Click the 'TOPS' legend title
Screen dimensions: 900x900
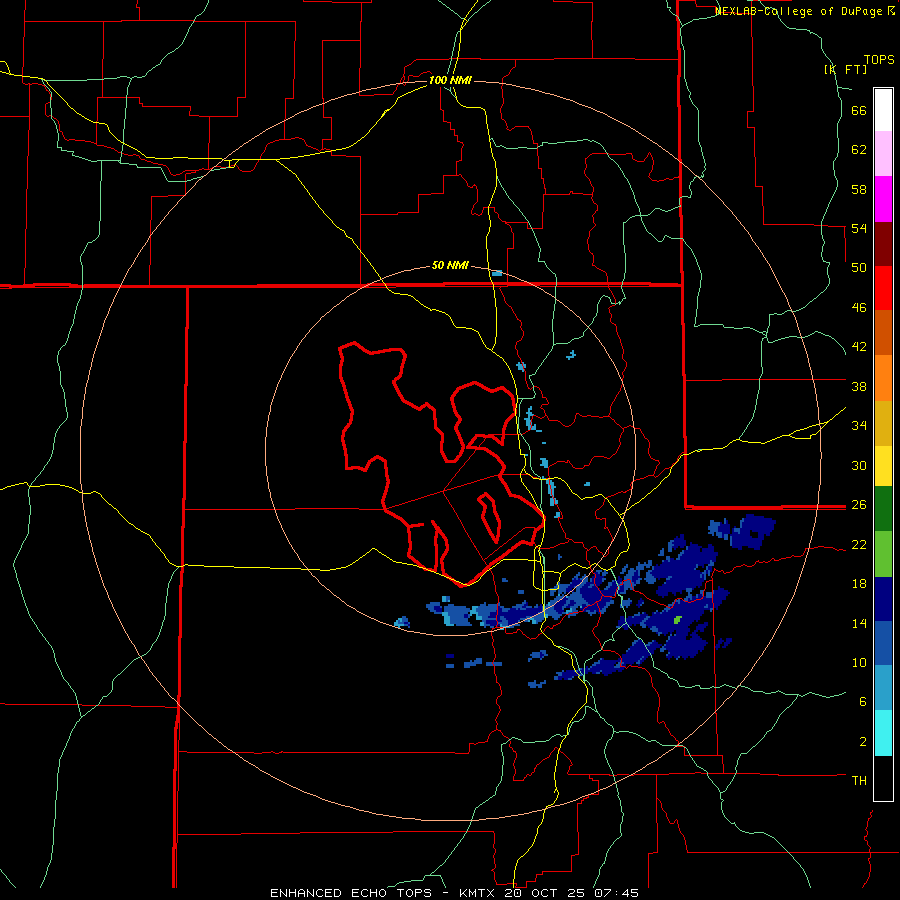[879, 60]
